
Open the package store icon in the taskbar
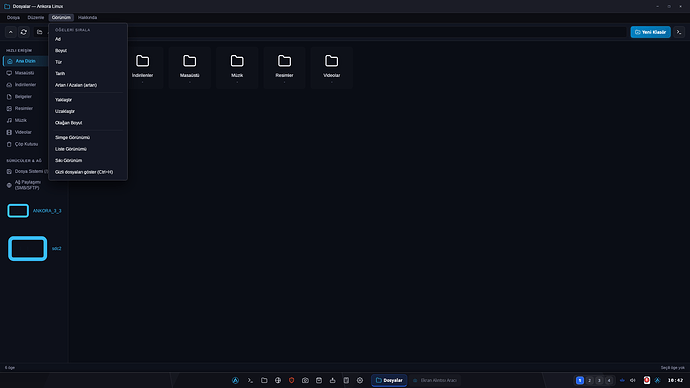coord(319,381)
